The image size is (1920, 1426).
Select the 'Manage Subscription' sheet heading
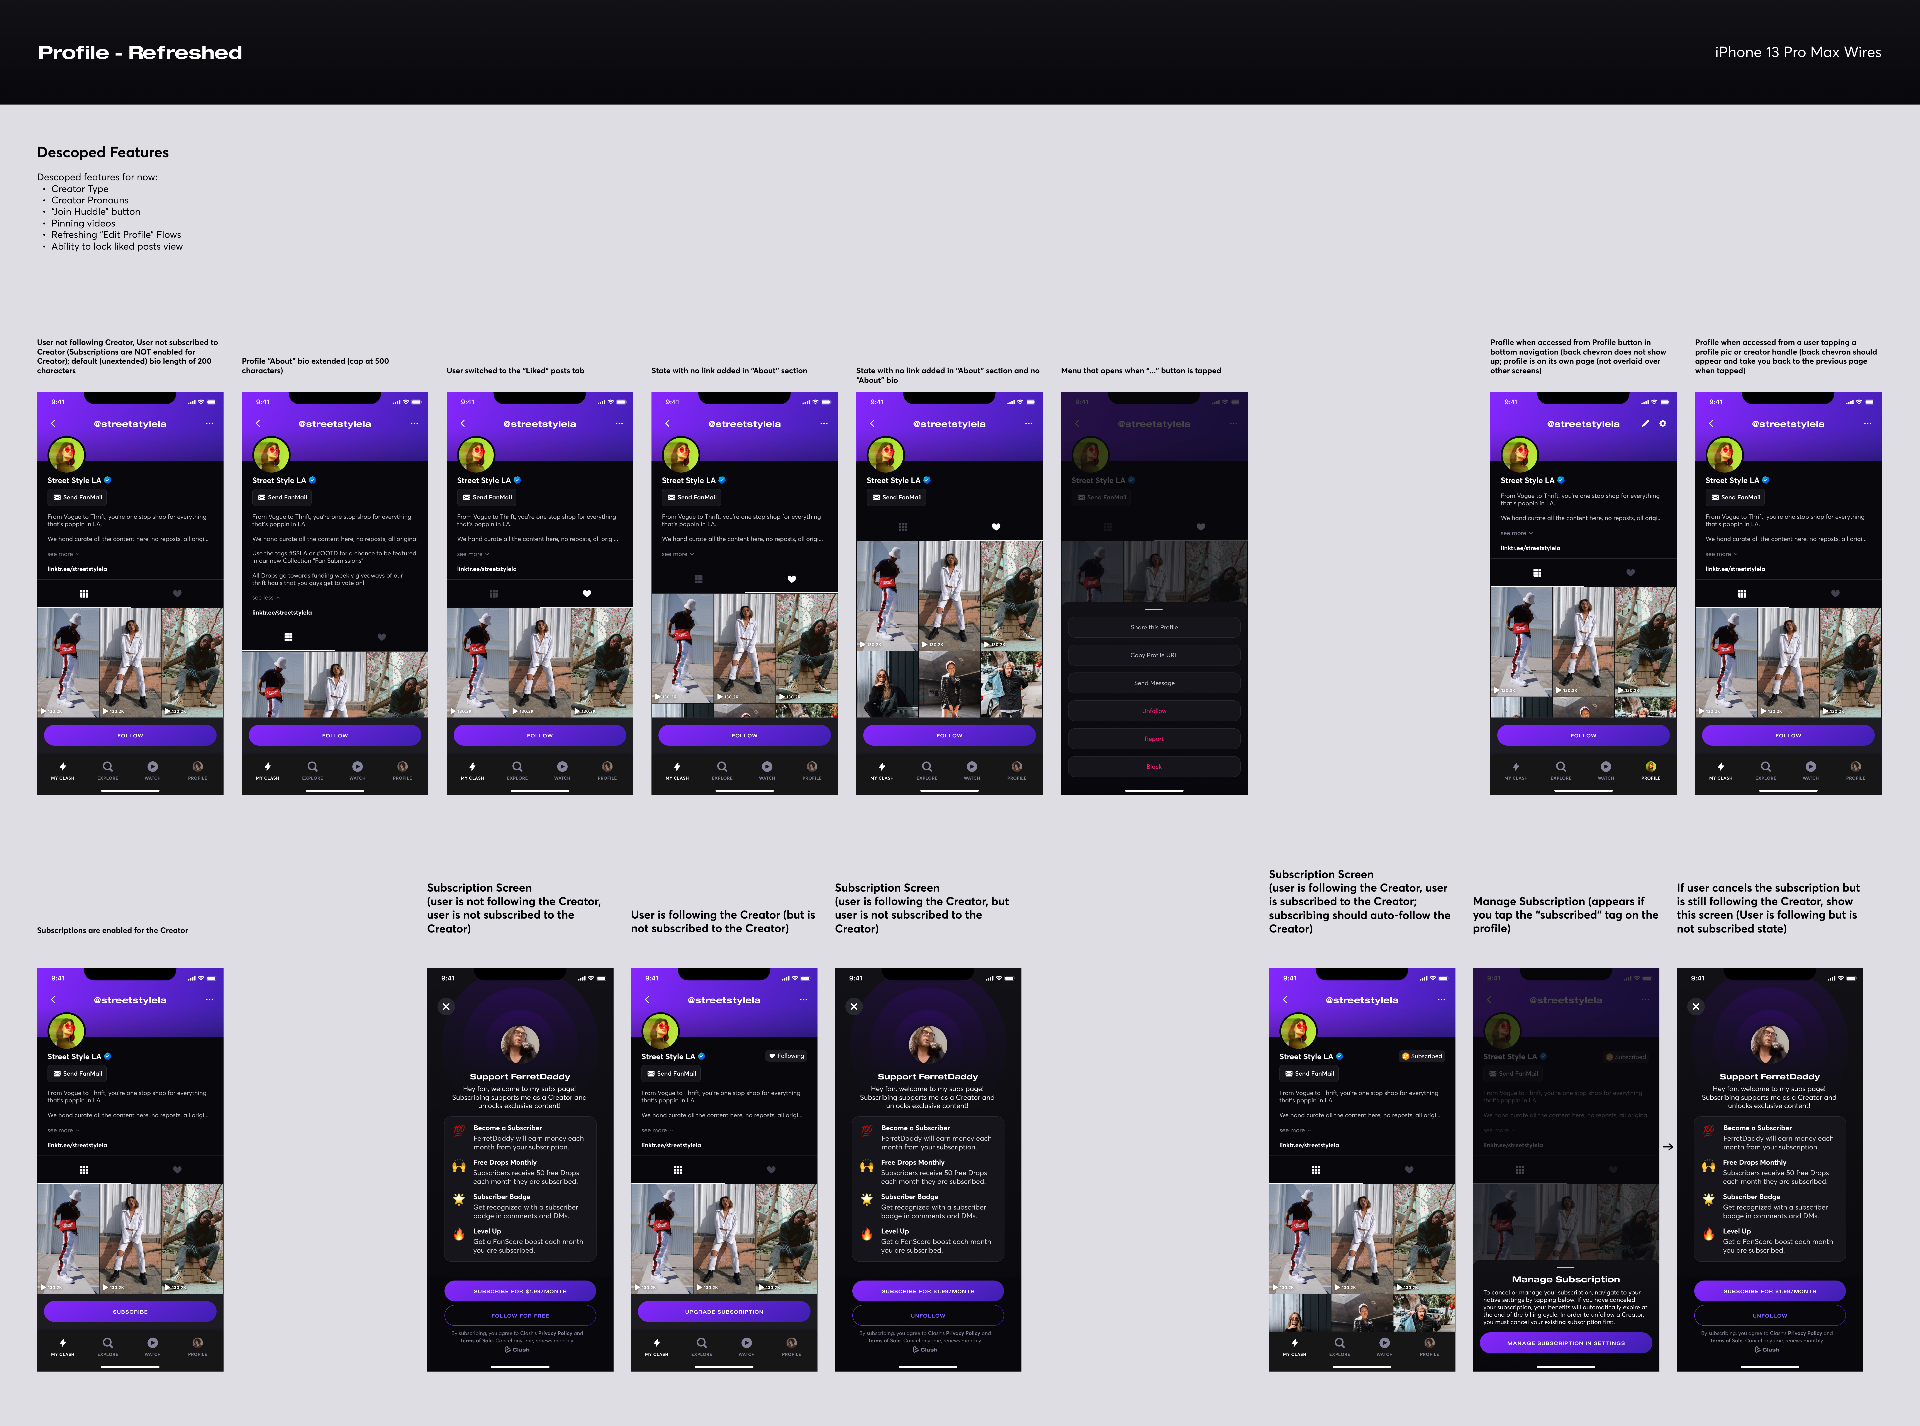[1566, 1279]
